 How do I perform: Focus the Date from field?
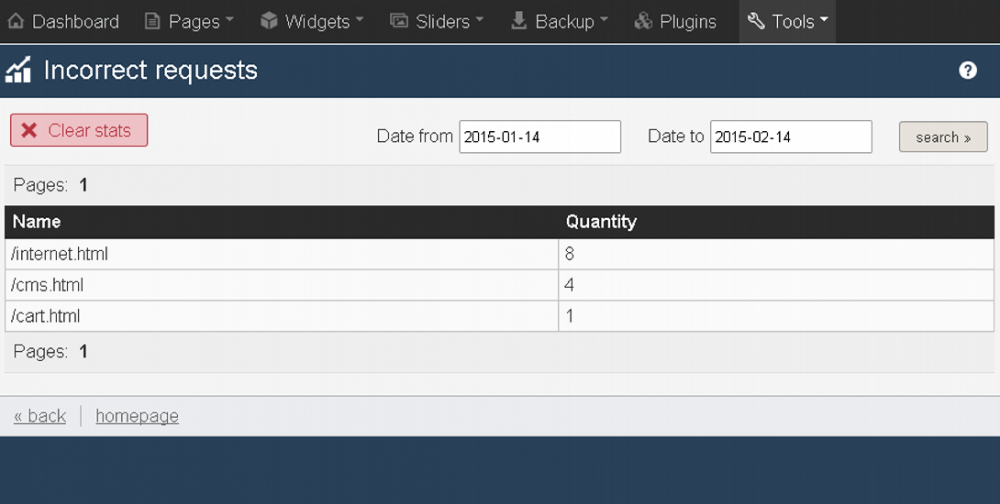pos(540,137)
